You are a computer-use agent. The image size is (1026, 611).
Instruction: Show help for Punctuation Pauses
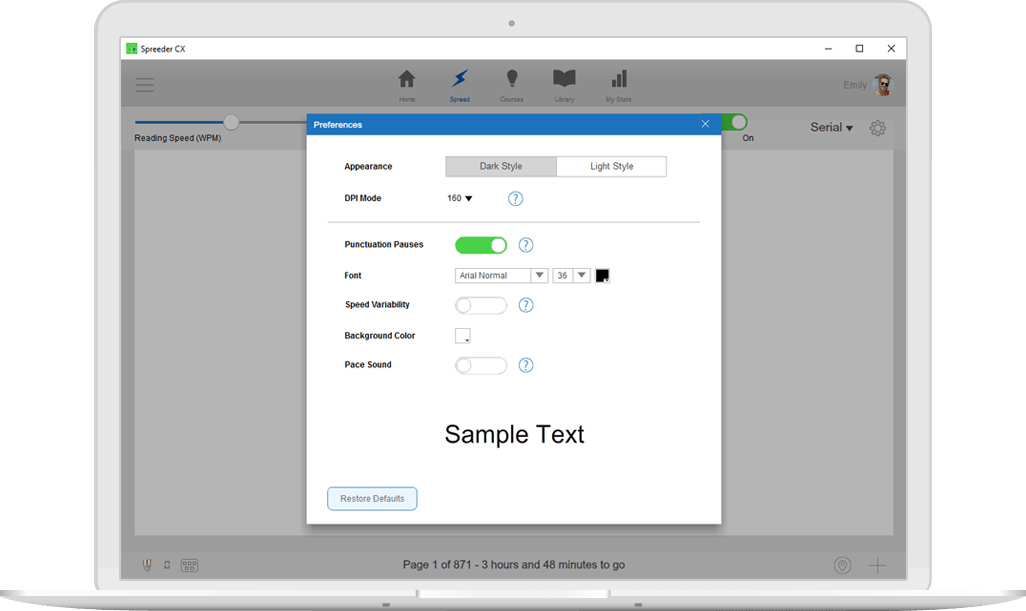526,245
